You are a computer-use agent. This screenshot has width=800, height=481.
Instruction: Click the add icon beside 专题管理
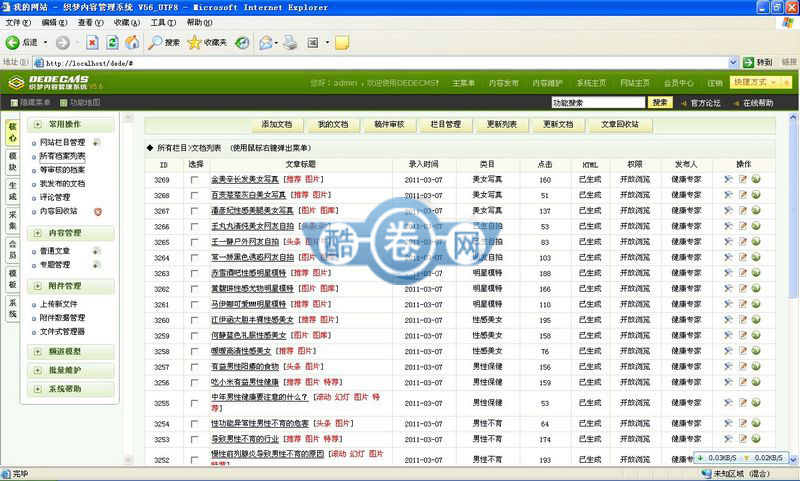pos(96,265)
